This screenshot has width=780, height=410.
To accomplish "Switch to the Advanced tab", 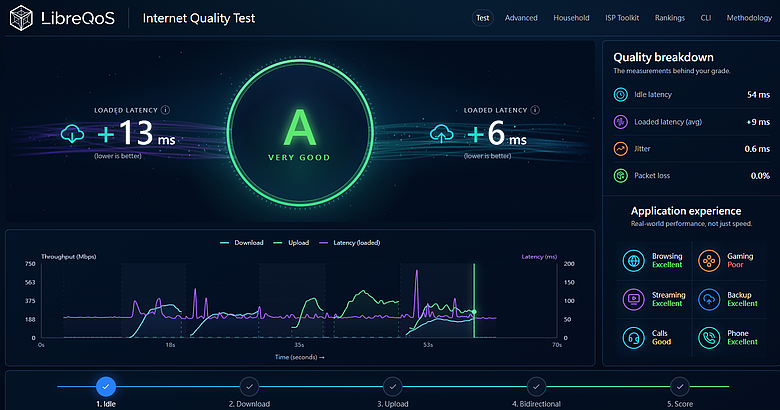I will pos(521,18).
